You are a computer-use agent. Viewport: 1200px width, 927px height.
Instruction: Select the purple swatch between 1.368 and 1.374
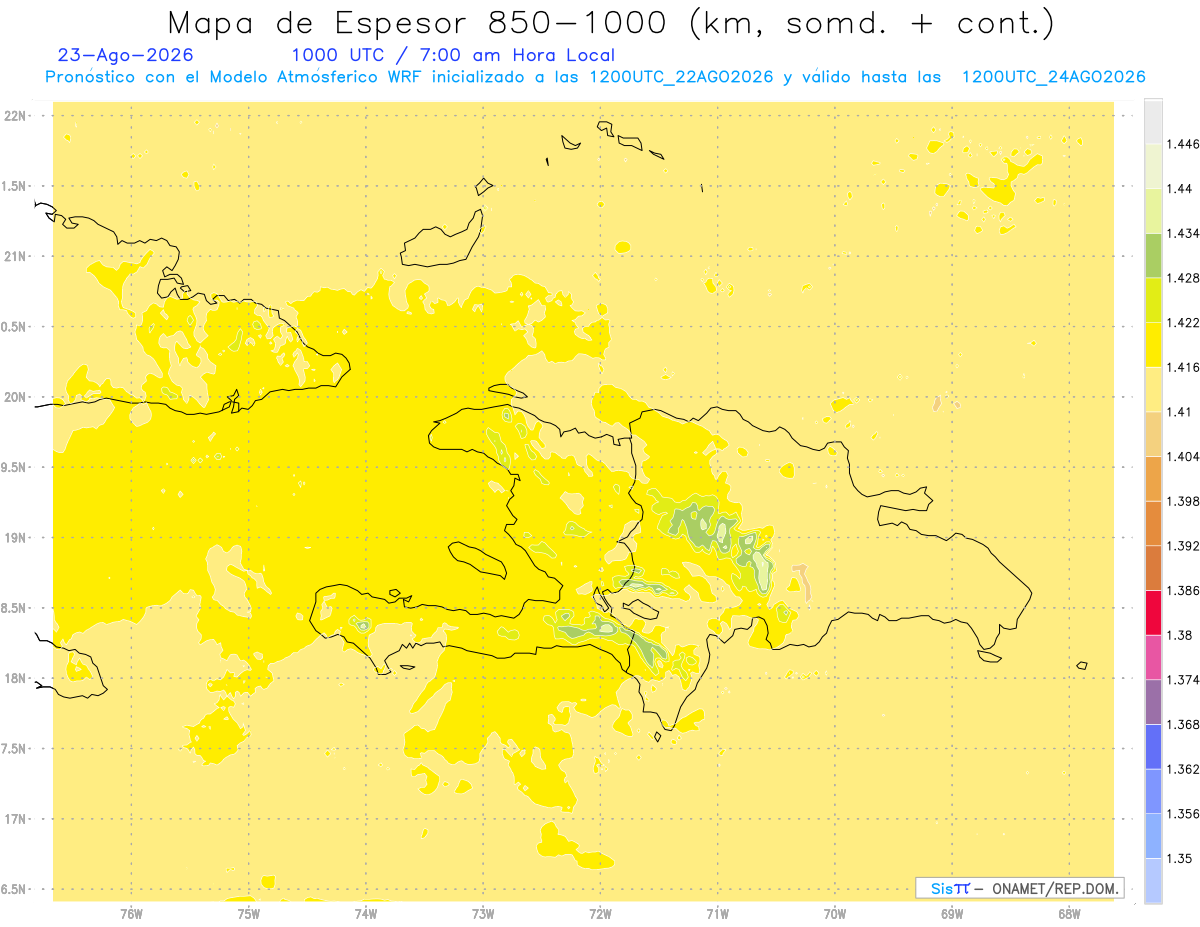pos(1153,701)
